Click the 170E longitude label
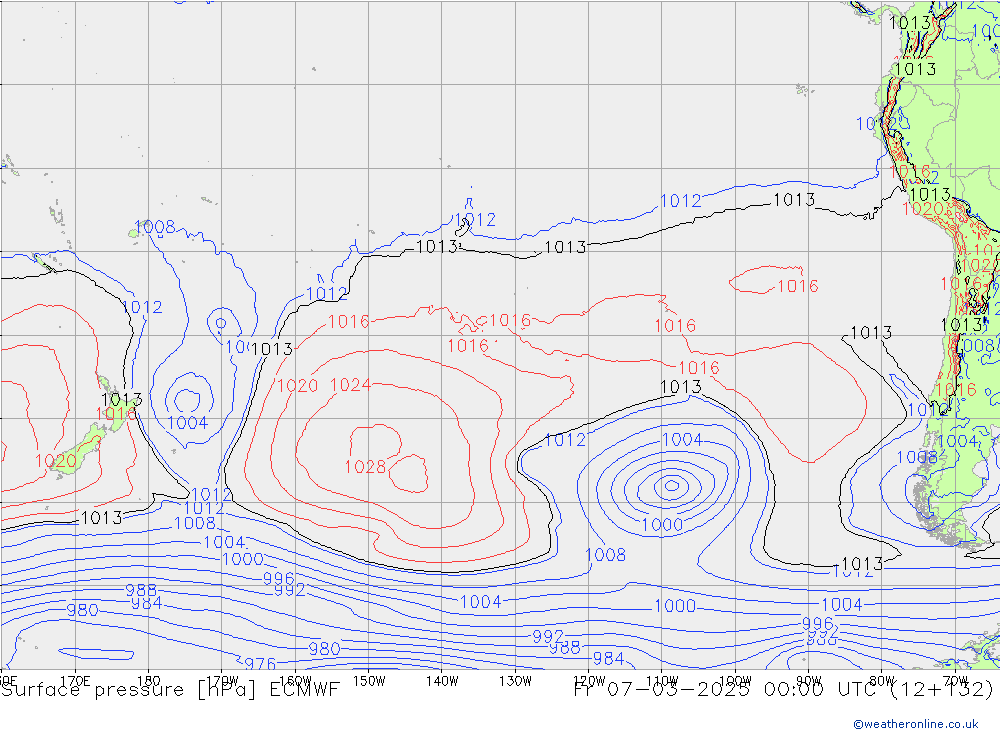This screenshot has width=1000, height=733. click(x=75, y=680)
